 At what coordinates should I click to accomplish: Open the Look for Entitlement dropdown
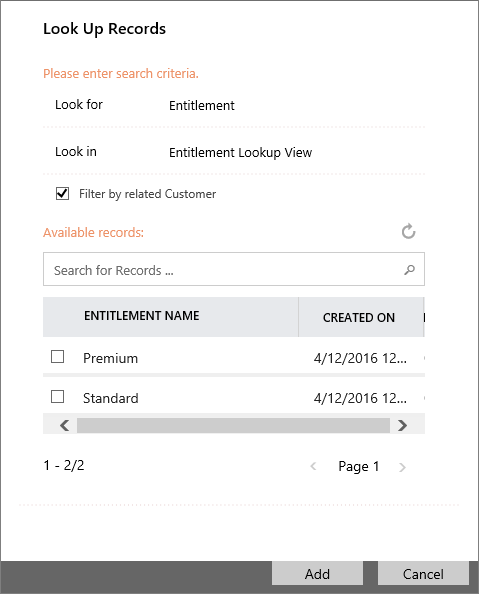(202, 105)
